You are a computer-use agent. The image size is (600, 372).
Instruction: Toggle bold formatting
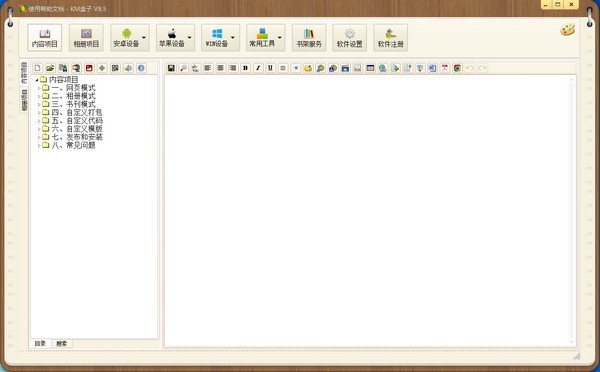pyautogui.click(x=245, y=68)
